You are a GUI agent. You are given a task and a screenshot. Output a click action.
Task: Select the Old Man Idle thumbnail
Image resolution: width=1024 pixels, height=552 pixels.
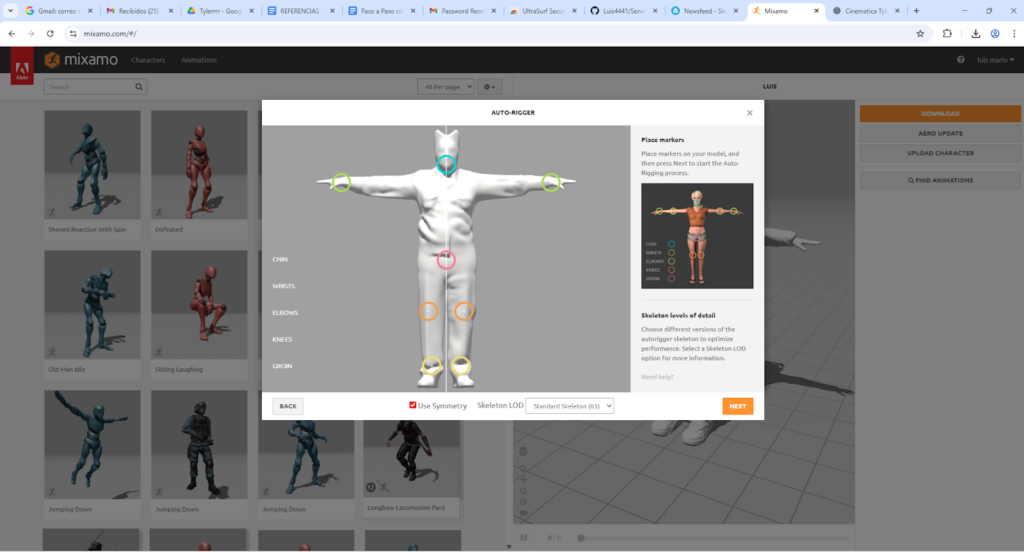[92, 305]
